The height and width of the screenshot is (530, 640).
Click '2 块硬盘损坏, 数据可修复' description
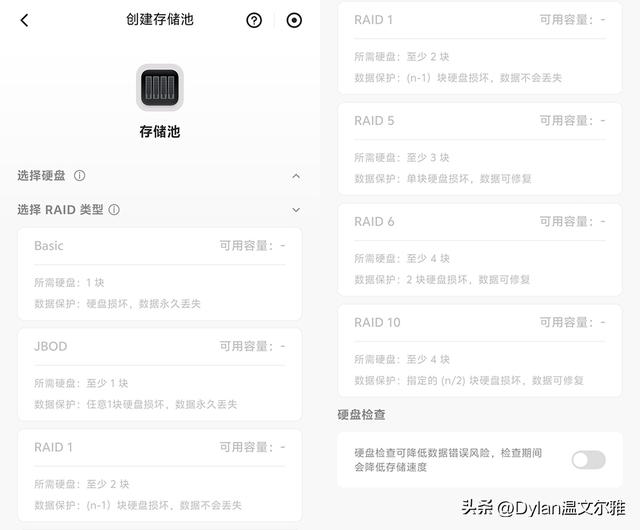[x=468, y=280]
